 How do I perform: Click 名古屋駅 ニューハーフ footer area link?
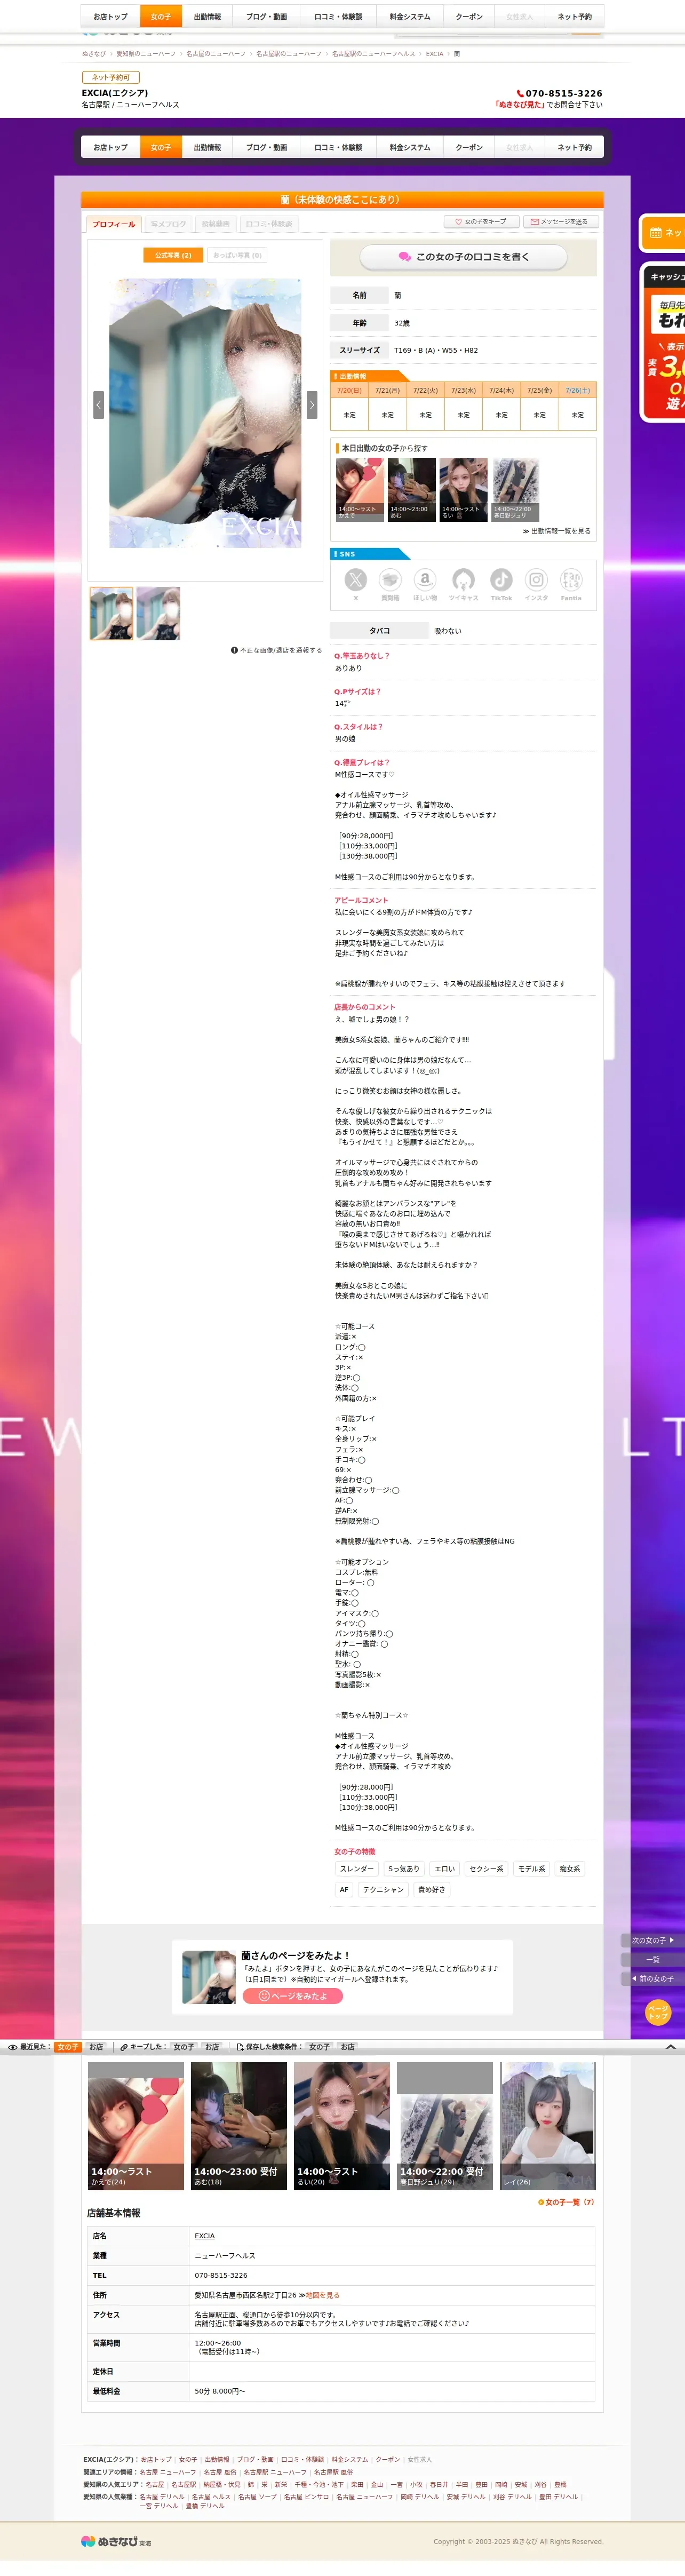tap(275, 2472)
